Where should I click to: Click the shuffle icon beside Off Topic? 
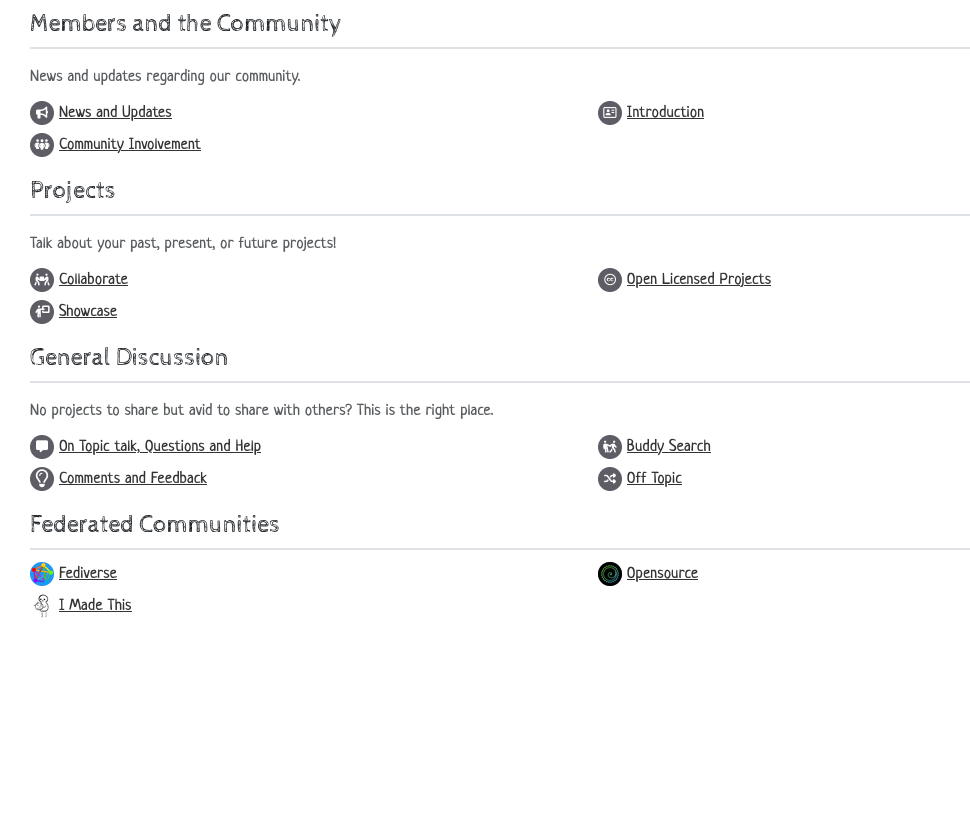610,478
